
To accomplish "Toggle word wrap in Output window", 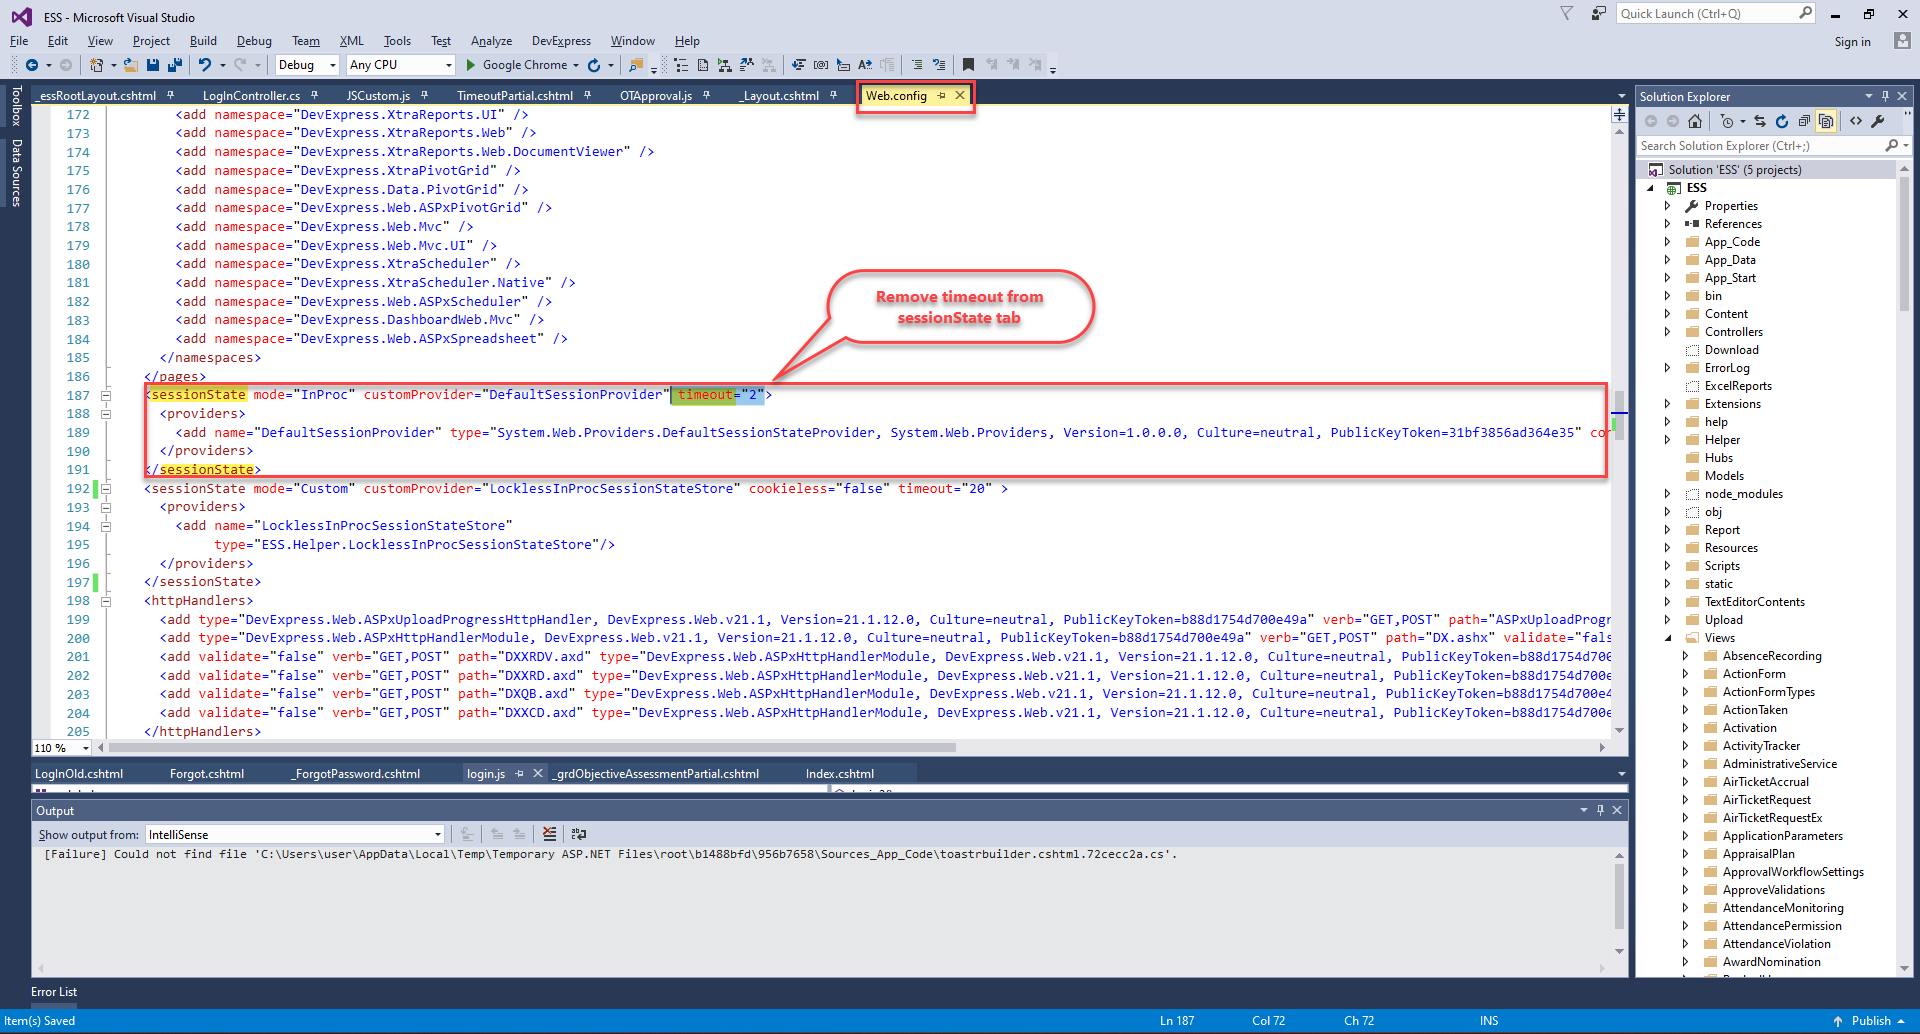I will 578,834.
